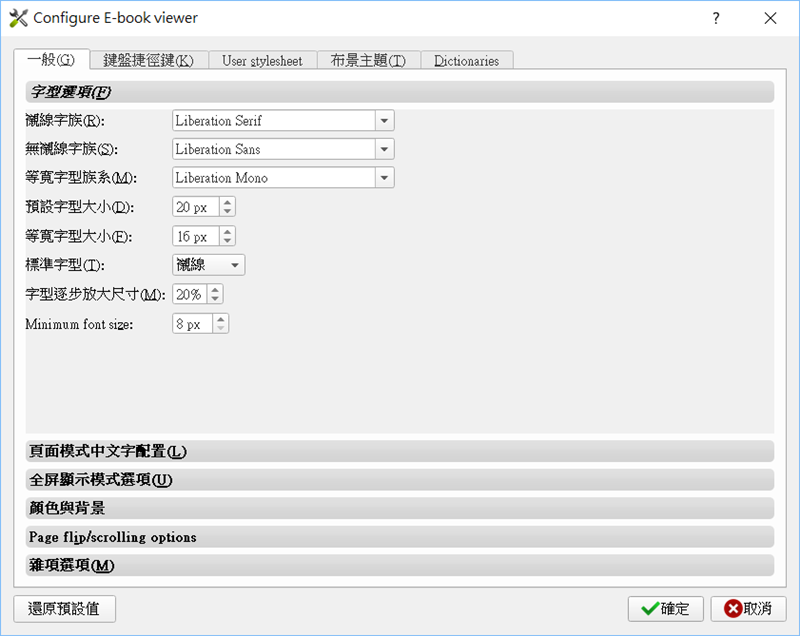Viewport: 800px width, 636px height.
Task: Expand the 顏色與背景 section
Action: (399, 508)
